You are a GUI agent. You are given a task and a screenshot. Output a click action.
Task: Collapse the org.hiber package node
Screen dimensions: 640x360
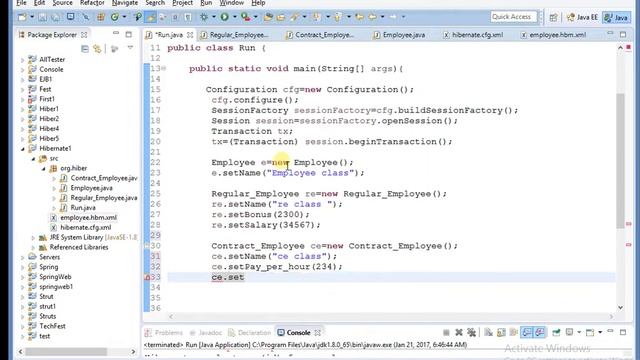tap(44, 168)
